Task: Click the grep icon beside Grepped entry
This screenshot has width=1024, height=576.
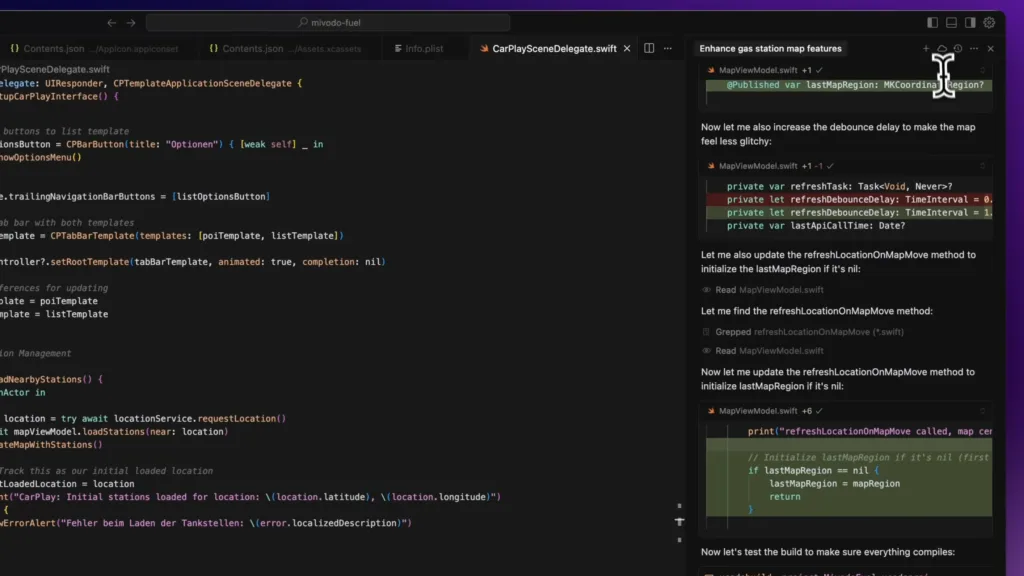Action: pos(706,332)
